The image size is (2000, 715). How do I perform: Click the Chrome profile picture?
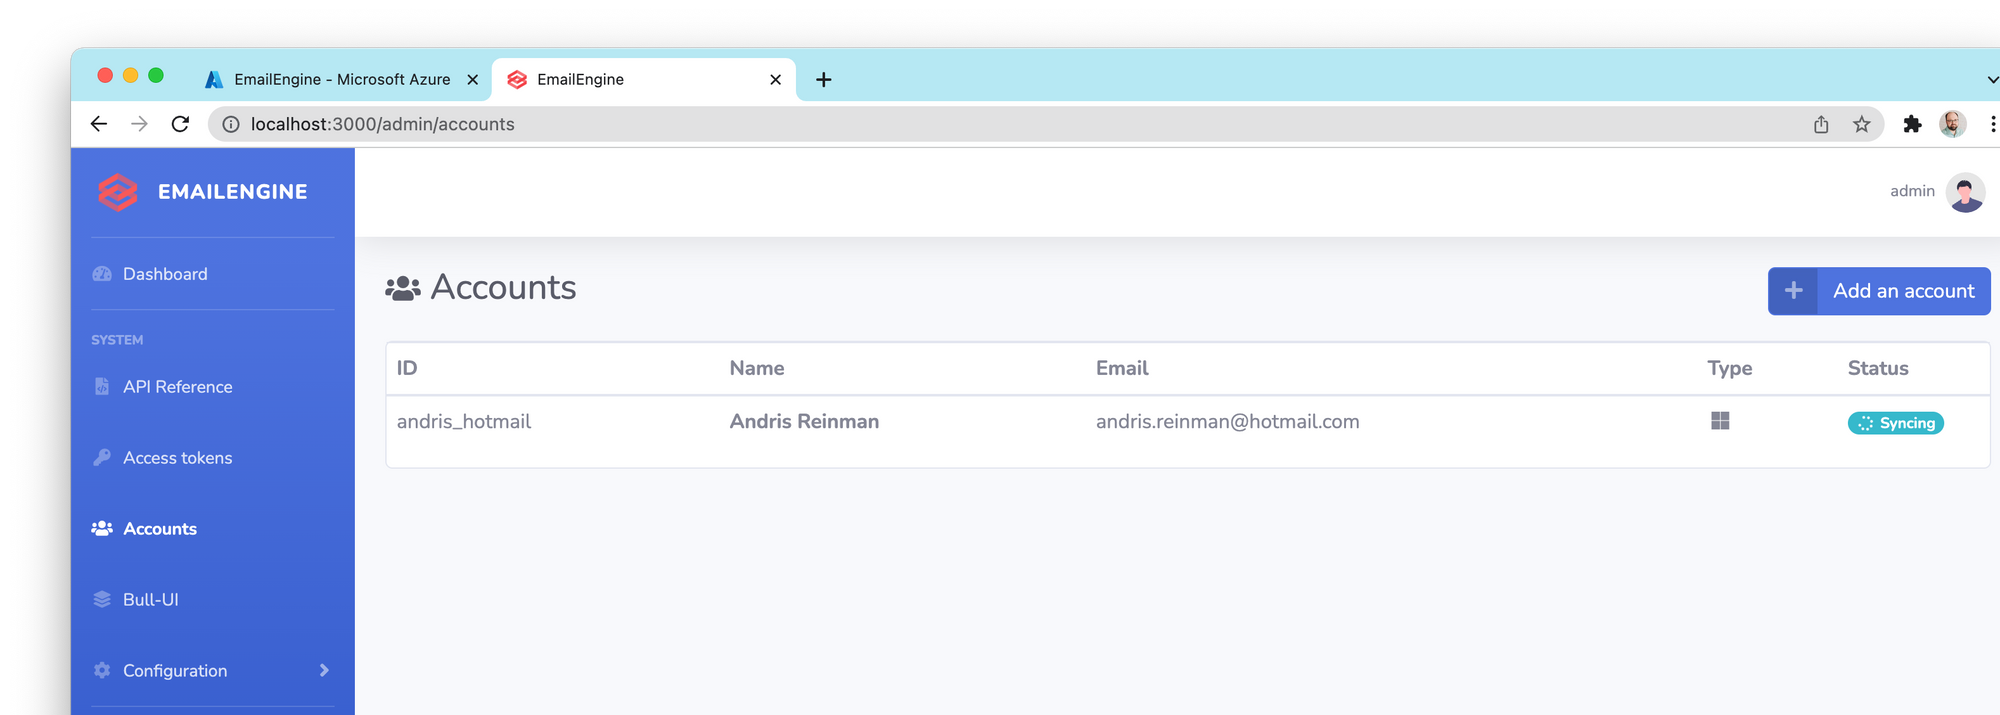1952,124
